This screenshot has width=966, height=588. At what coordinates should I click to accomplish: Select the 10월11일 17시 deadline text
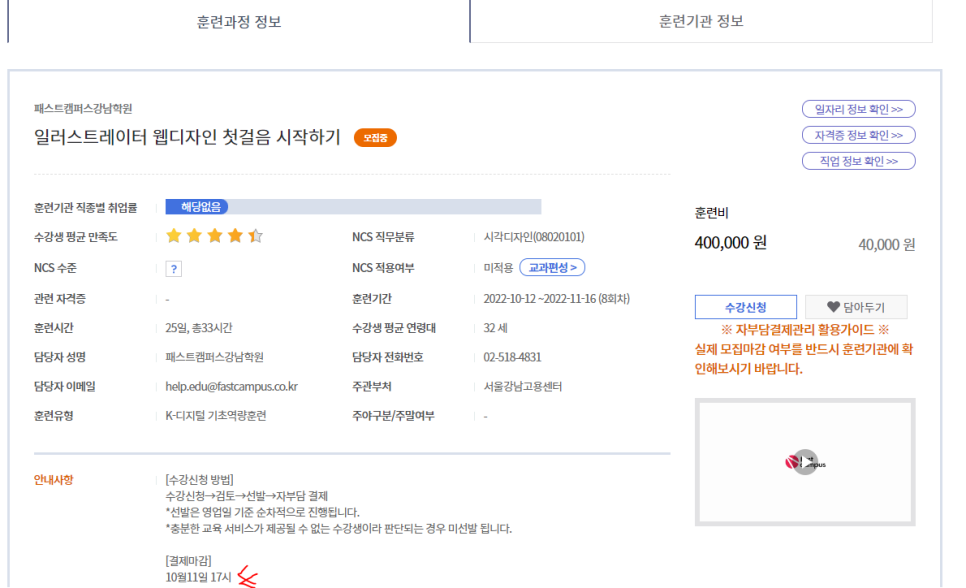point(198,577)
